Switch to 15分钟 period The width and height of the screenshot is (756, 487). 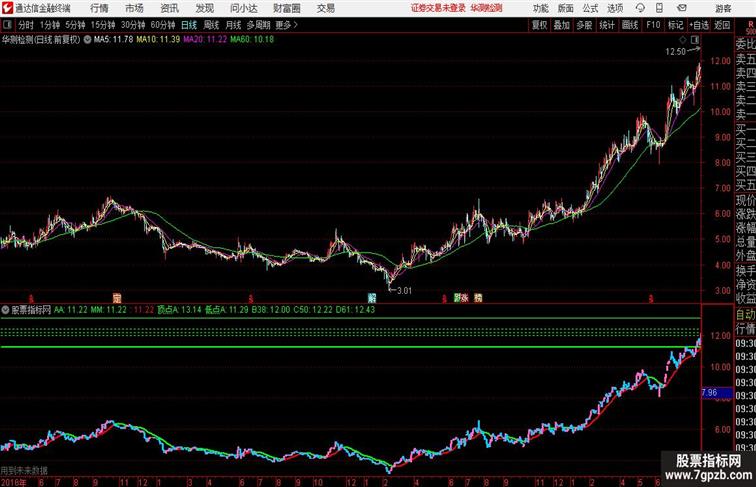(x=103, y=25)
